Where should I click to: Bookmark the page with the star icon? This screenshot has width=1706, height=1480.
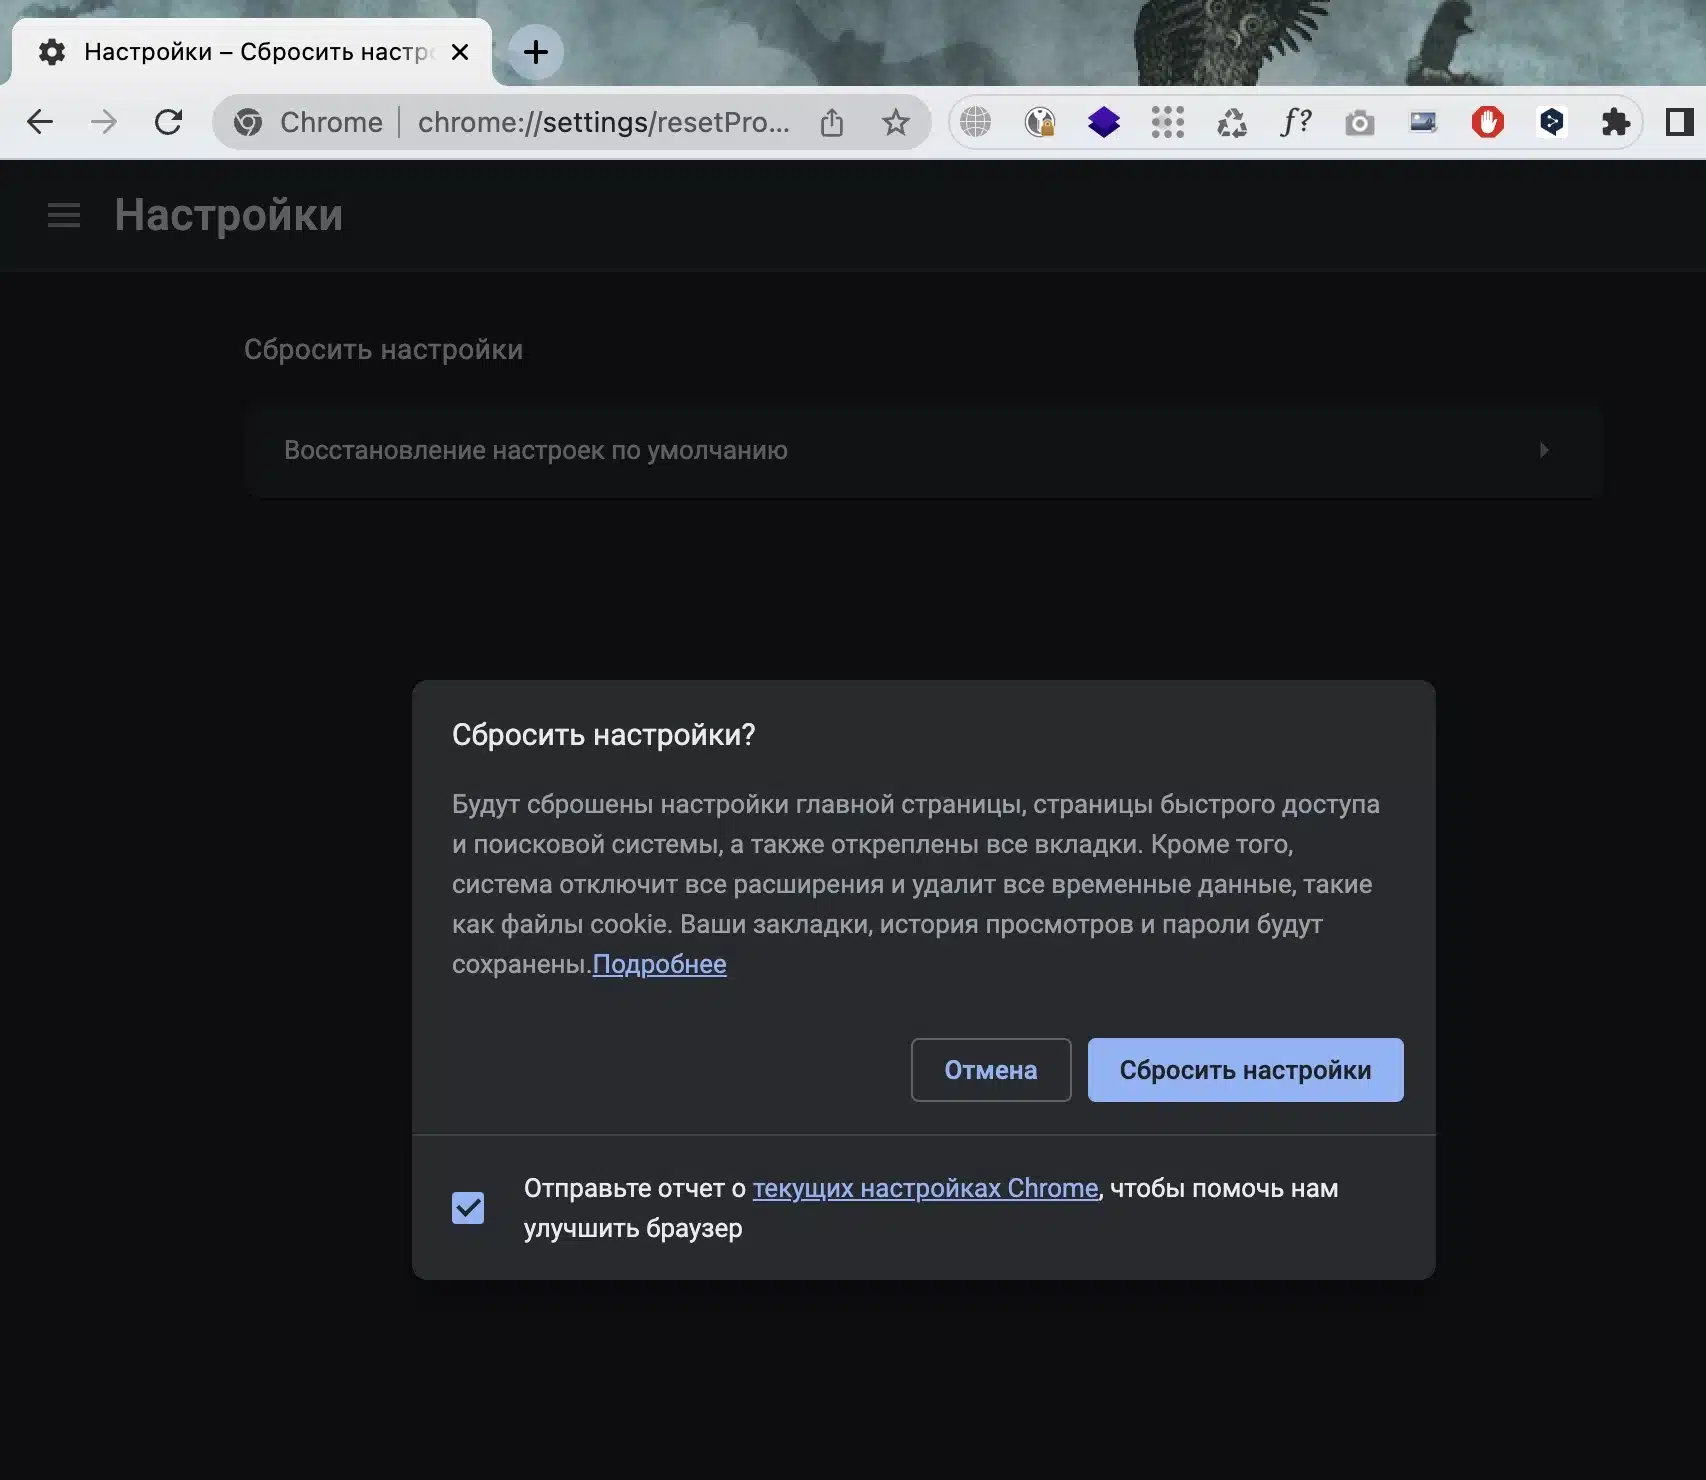[895, 122]
